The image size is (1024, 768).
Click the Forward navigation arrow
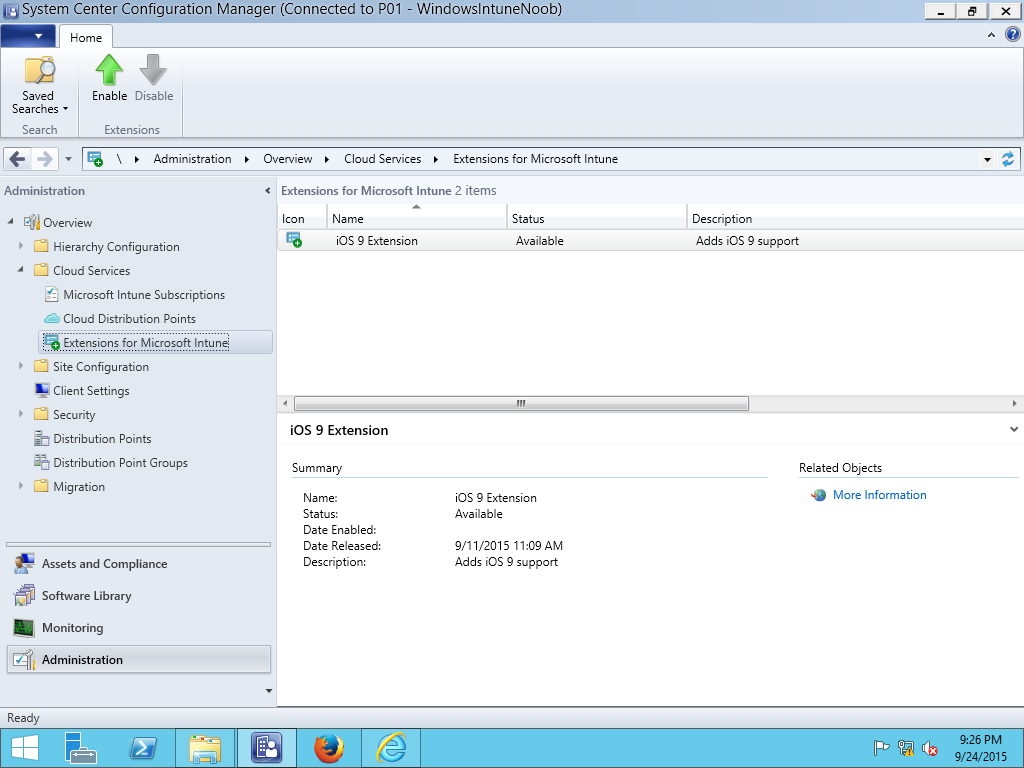(x=44, y=159)
